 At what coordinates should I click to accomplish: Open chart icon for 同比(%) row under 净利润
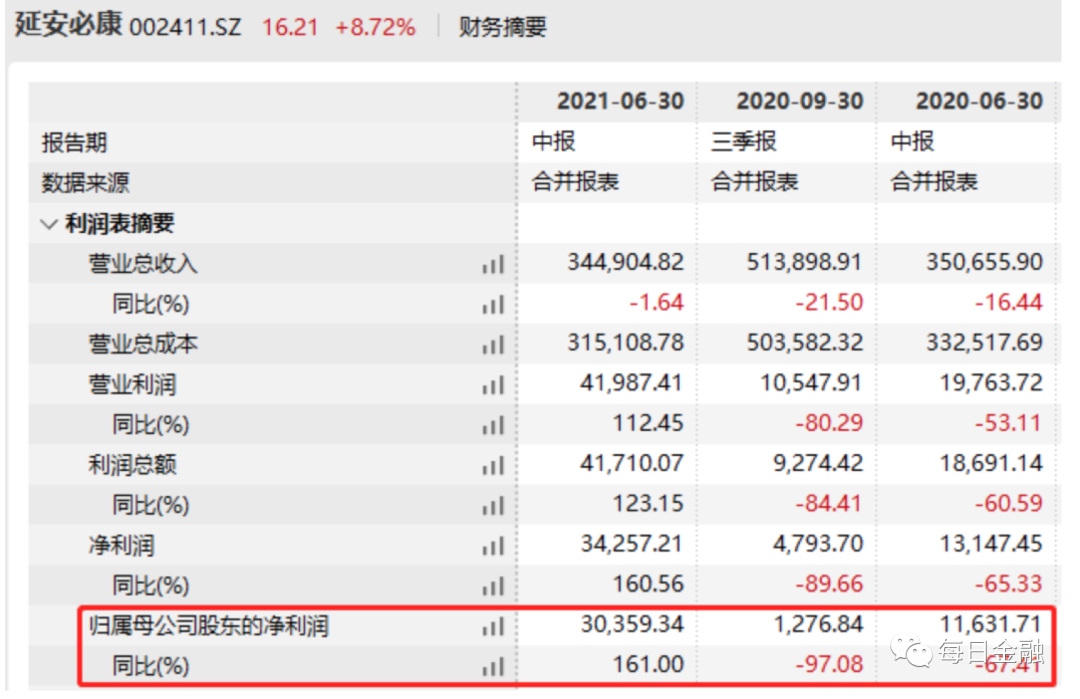493,586
